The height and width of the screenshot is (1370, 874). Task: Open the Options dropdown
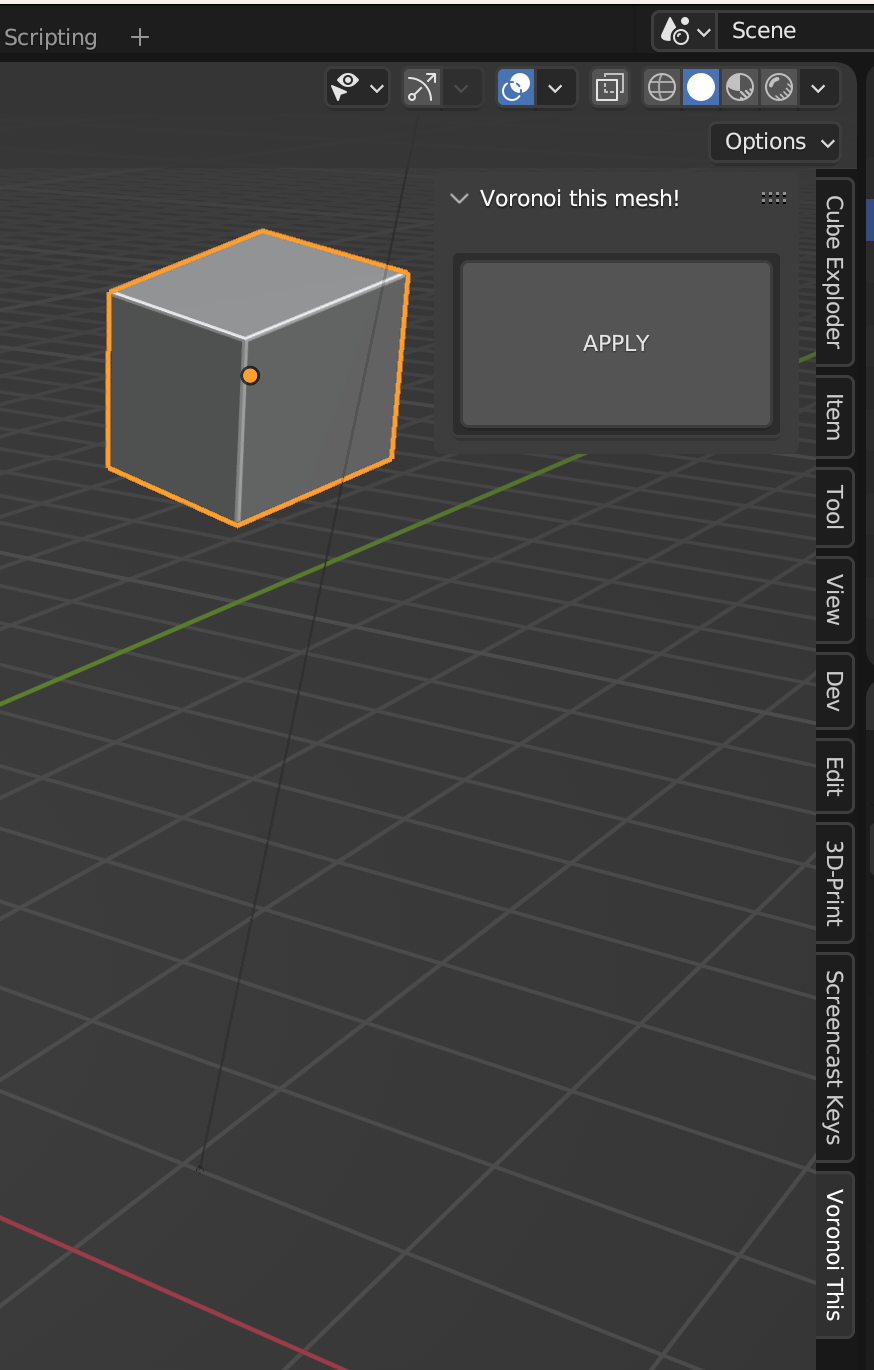pyautogui.click(x=776, y=142)
